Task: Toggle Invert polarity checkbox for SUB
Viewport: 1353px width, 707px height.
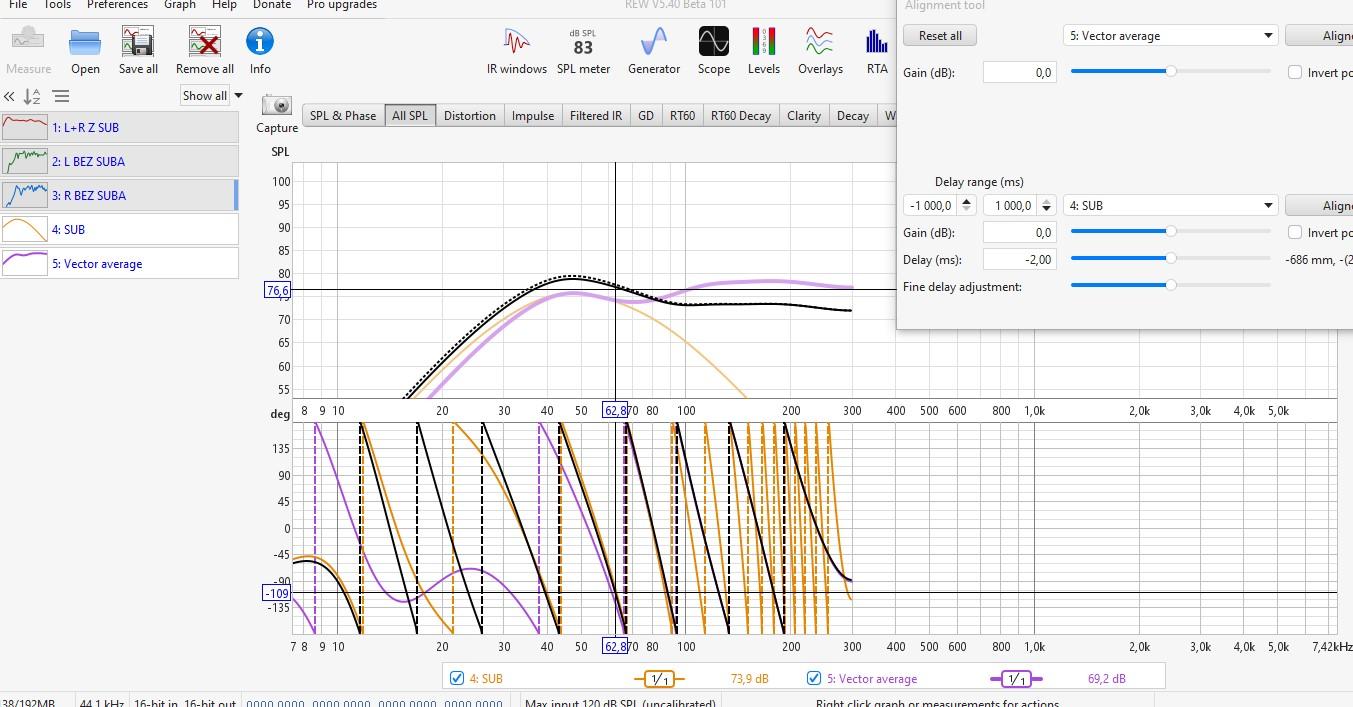Action: coord(1295,232)
